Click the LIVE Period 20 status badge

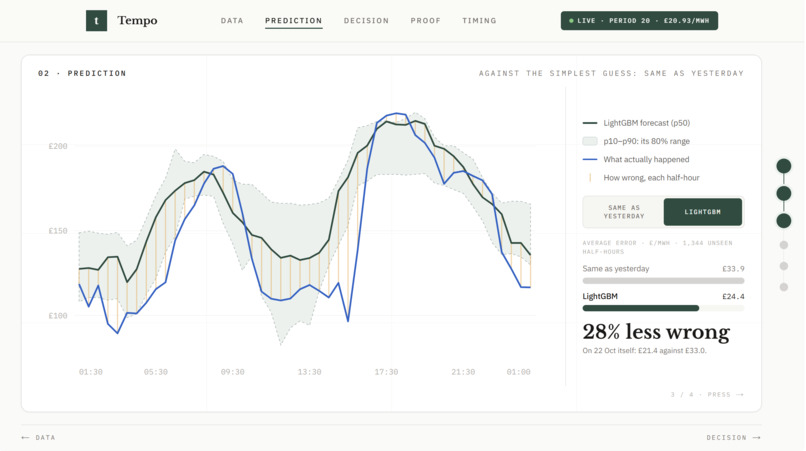639,21
